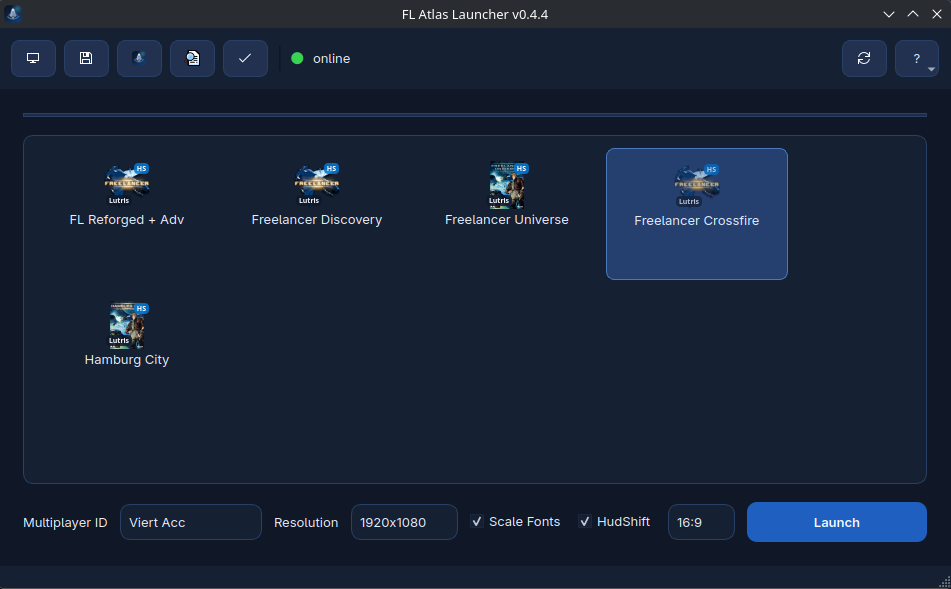This screenshot has width=951, height=589.
Task: Click the green online status indicator
Action: 297,58
